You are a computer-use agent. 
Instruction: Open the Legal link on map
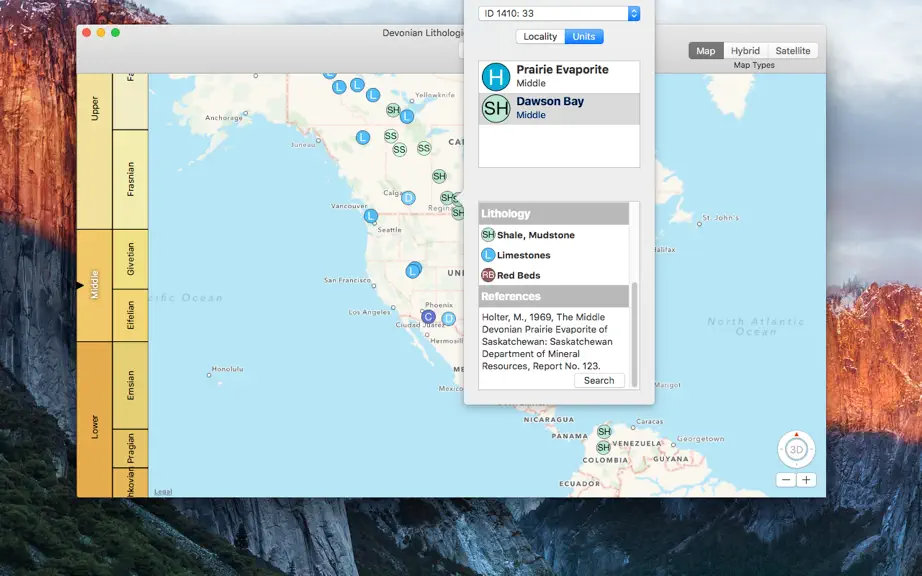pyautogui.click(x=163, y=492)
